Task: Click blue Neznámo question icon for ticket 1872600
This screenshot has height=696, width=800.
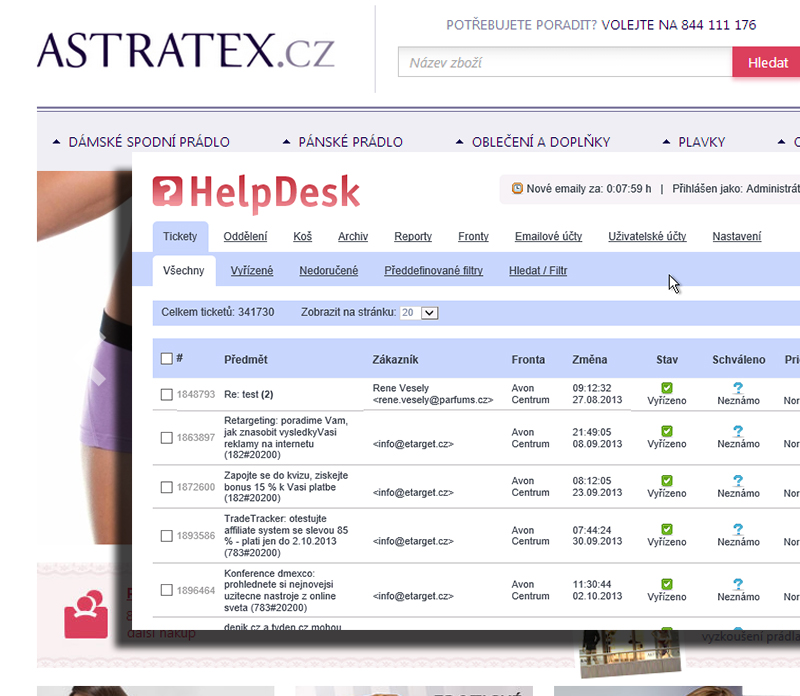Action: 738,481
